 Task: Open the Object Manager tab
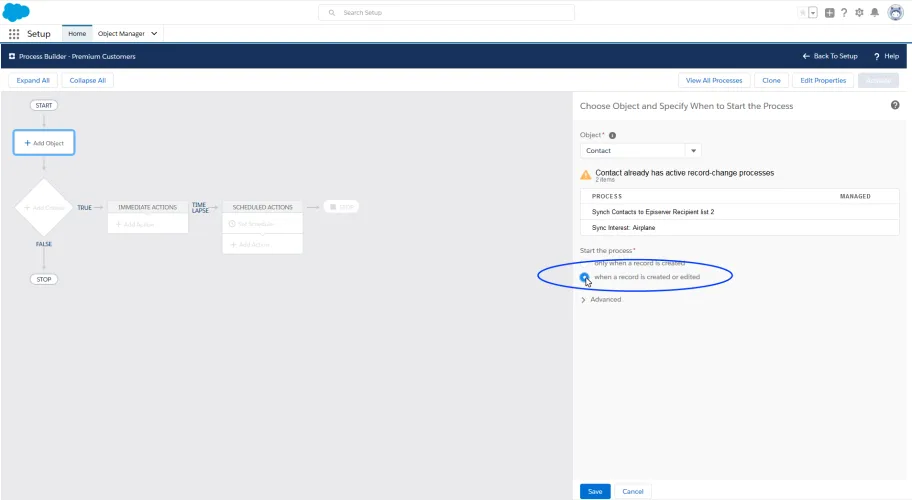121,34
